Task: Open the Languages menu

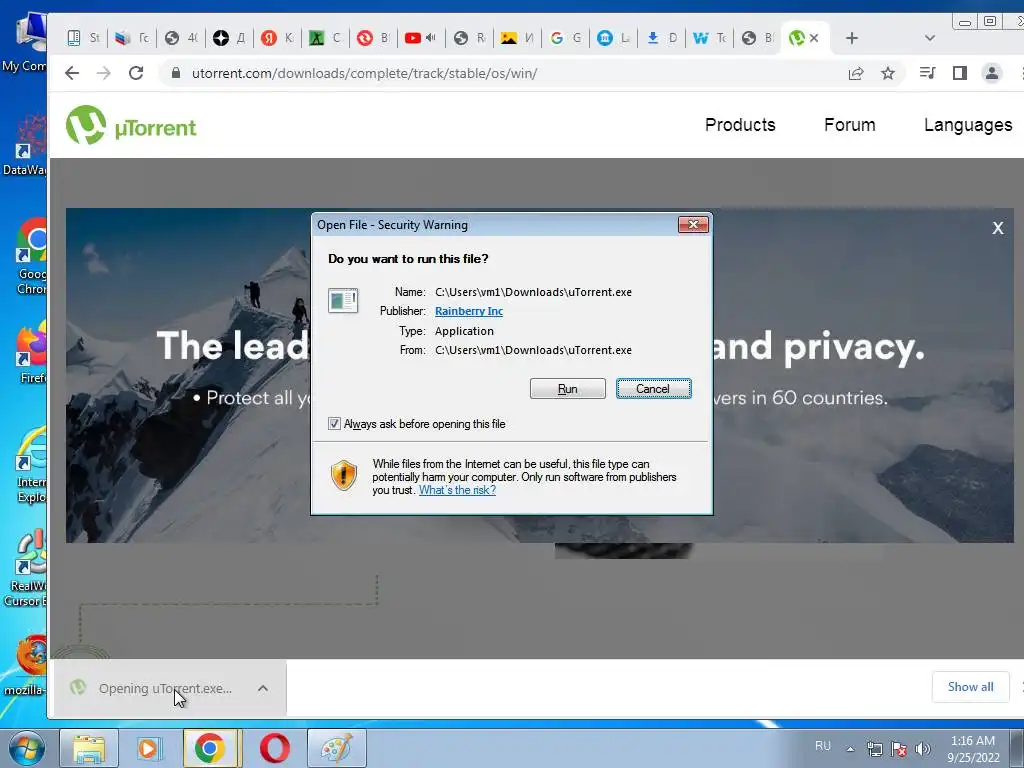Action: coord(968,125)
